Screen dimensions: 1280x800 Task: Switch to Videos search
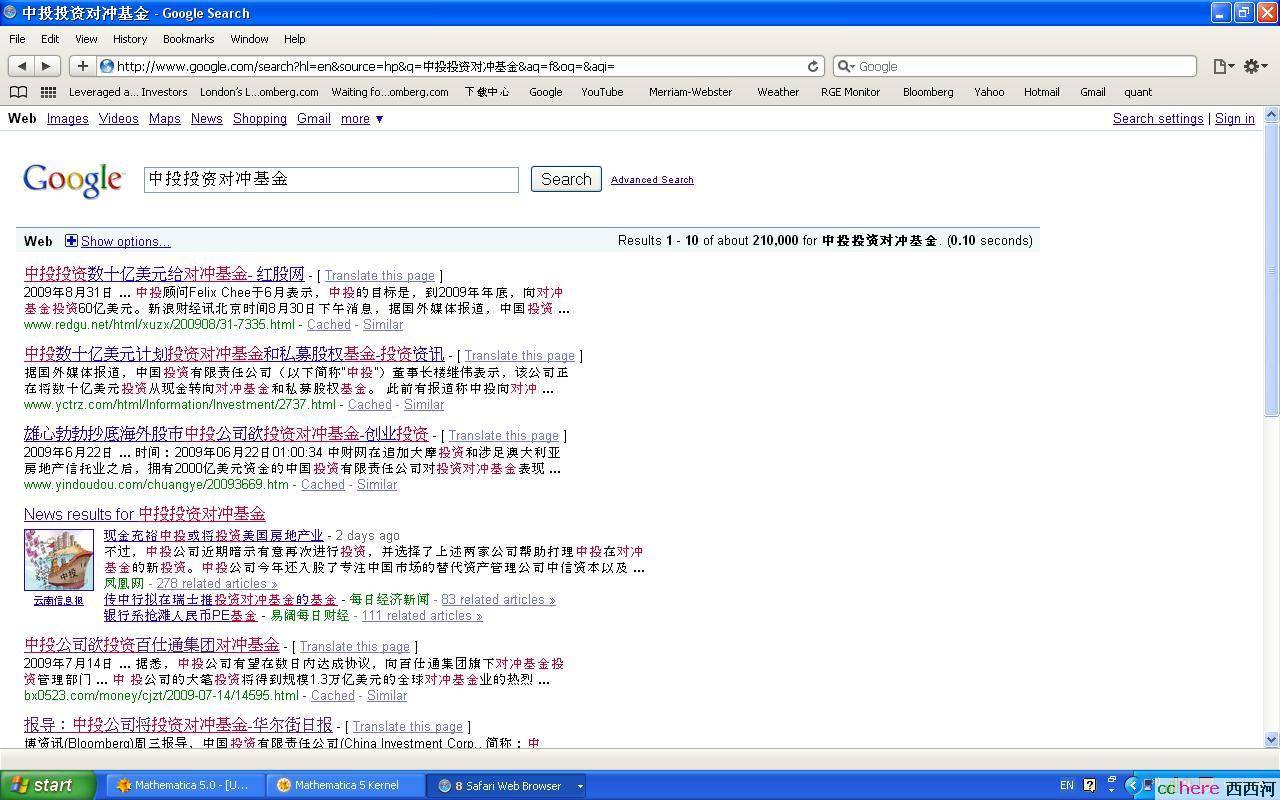pyautogui.click(x=119, y=119)
